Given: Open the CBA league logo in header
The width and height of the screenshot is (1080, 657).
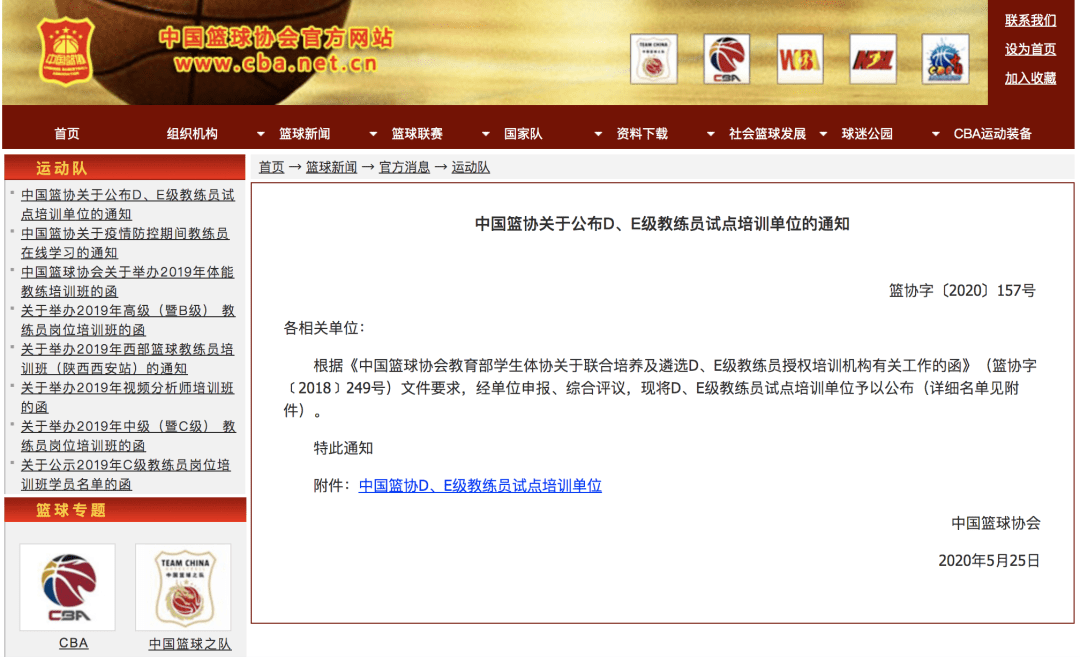Looking at the screenshot, I should click(x=727, y=59).
